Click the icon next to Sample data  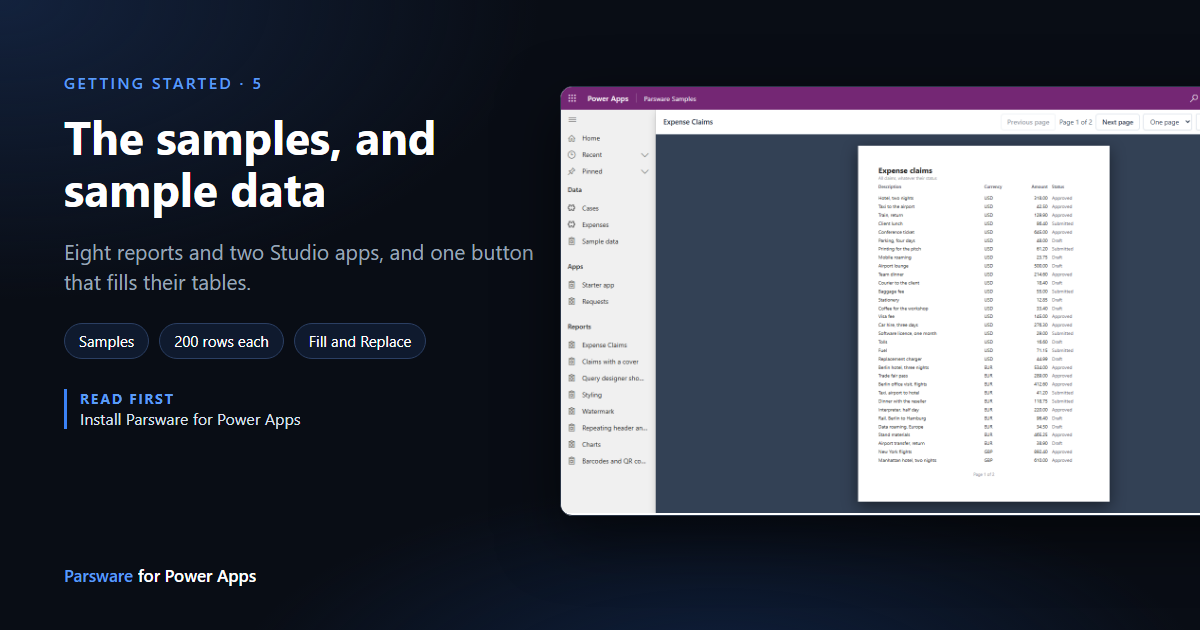[x=571, y=241]
